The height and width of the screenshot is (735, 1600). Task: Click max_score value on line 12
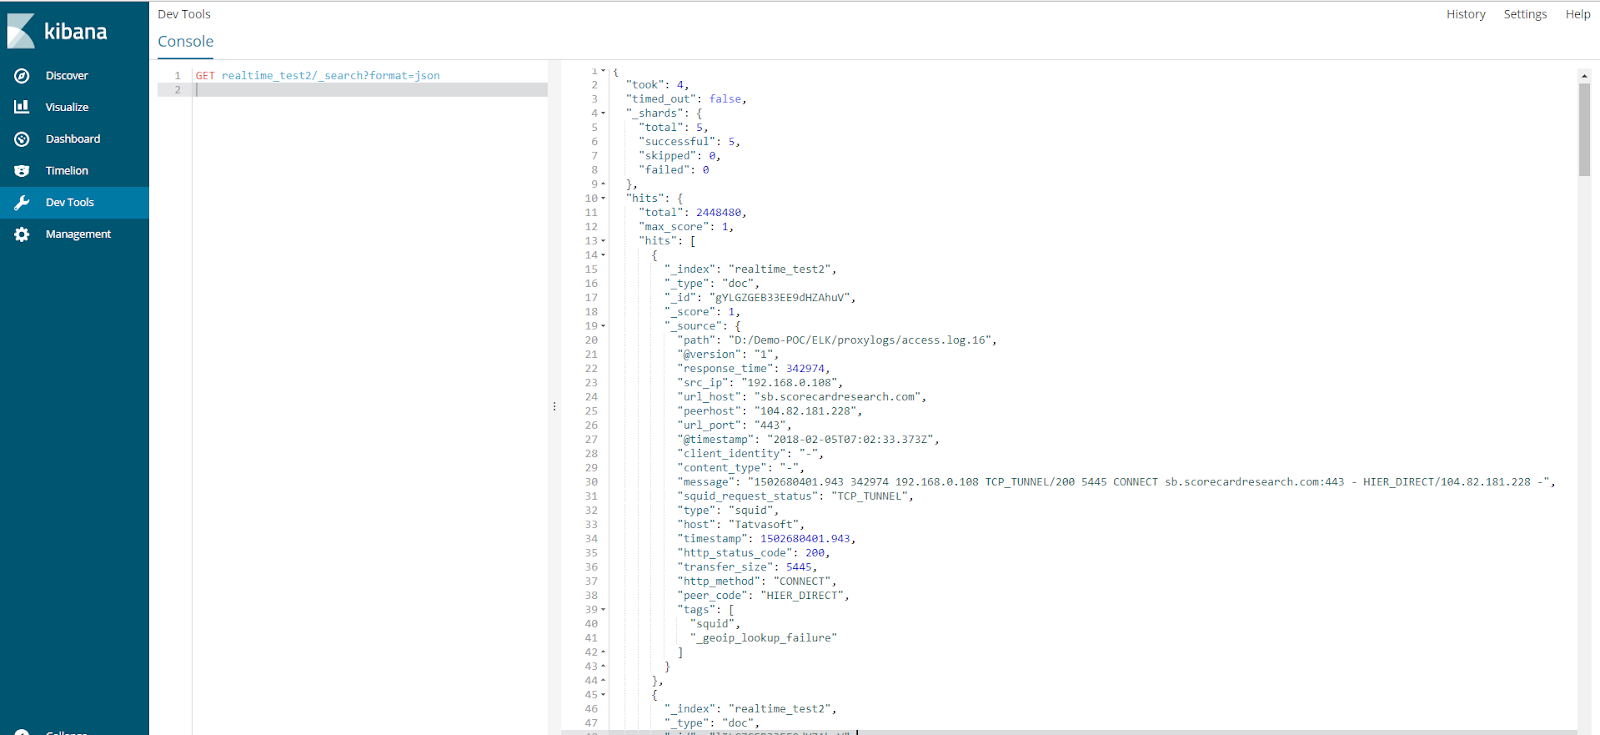click(x=725, y=227)
